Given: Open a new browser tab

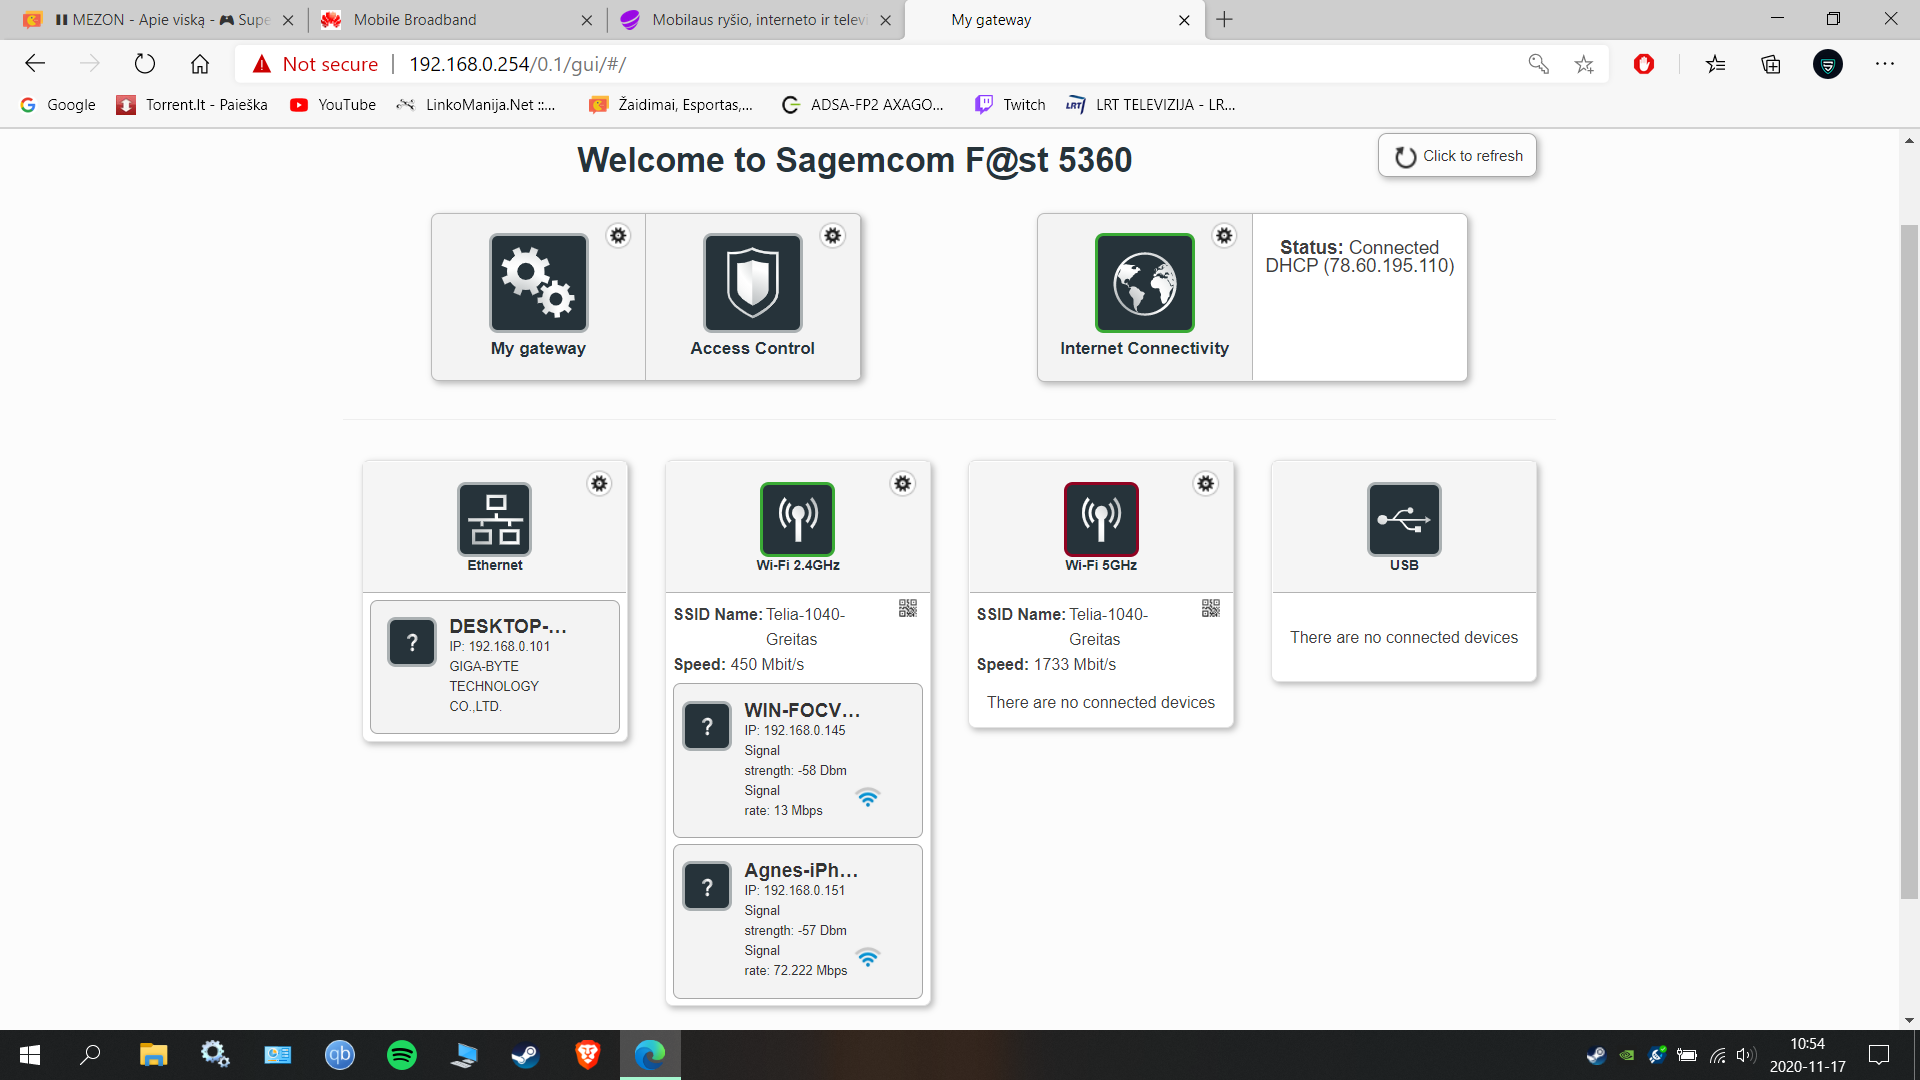Looking at the screenshot, I should tap(1225, 20).
